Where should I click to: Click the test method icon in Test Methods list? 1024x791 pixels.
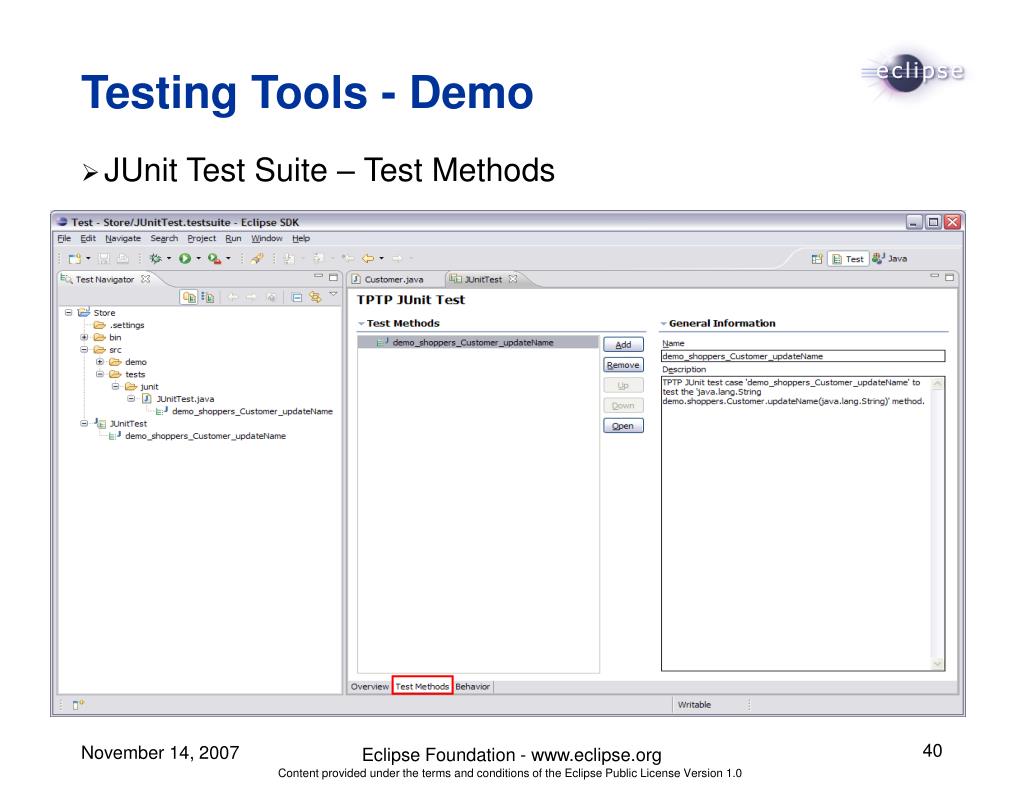383,342
